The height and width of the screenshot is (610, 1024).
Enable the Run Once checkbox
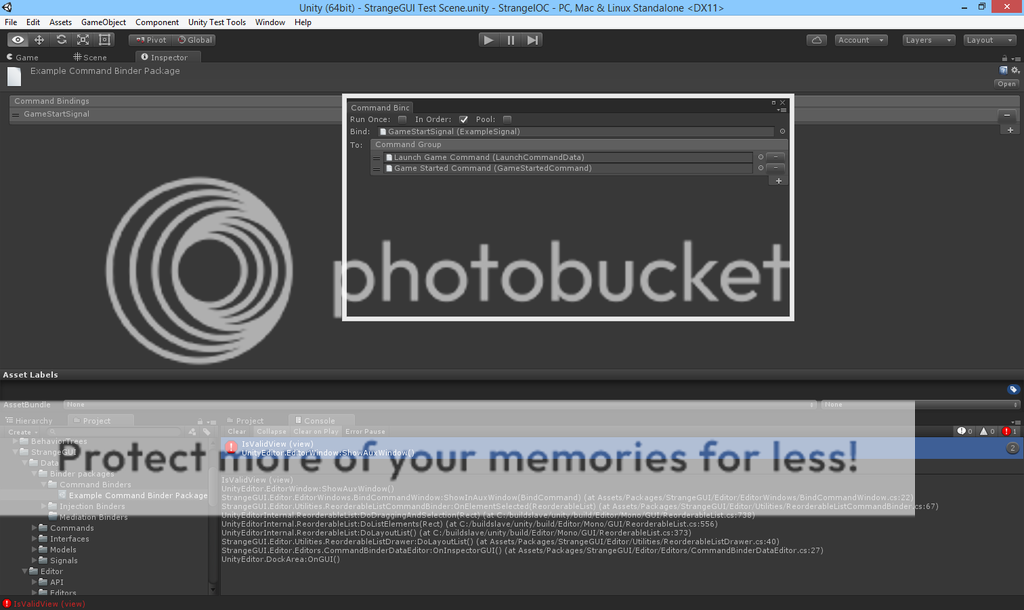pos(401,119)
